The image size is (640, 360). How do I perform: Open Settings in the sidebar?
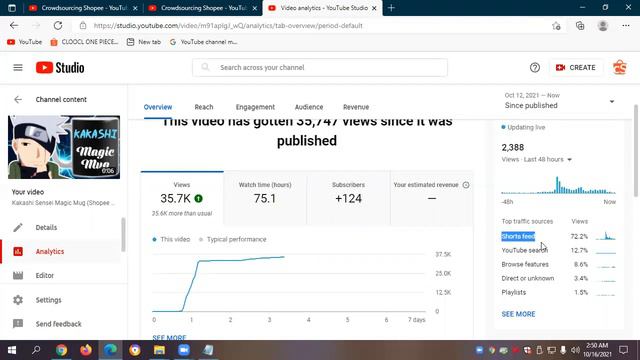[x=48, y=300]
